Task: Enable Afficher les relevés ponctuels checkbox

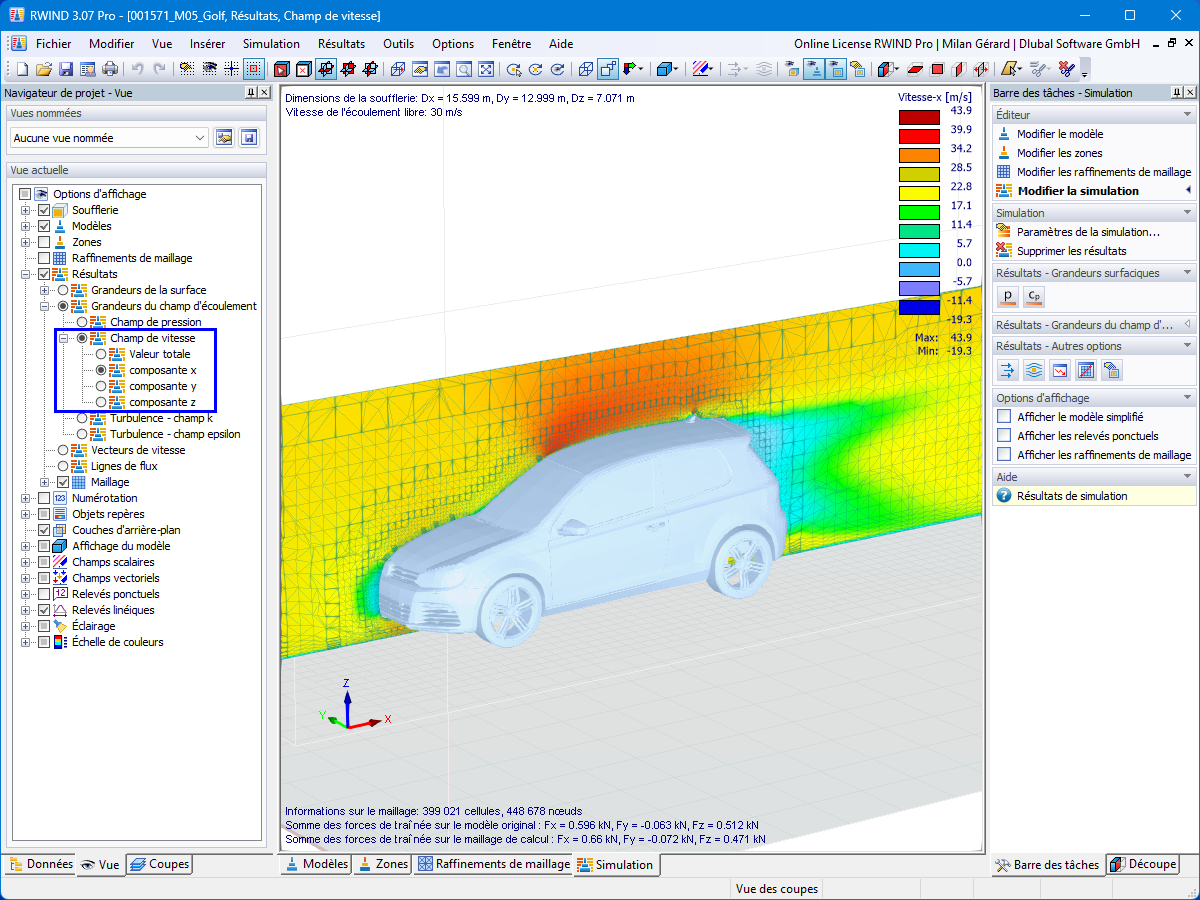Action: 1004,436
